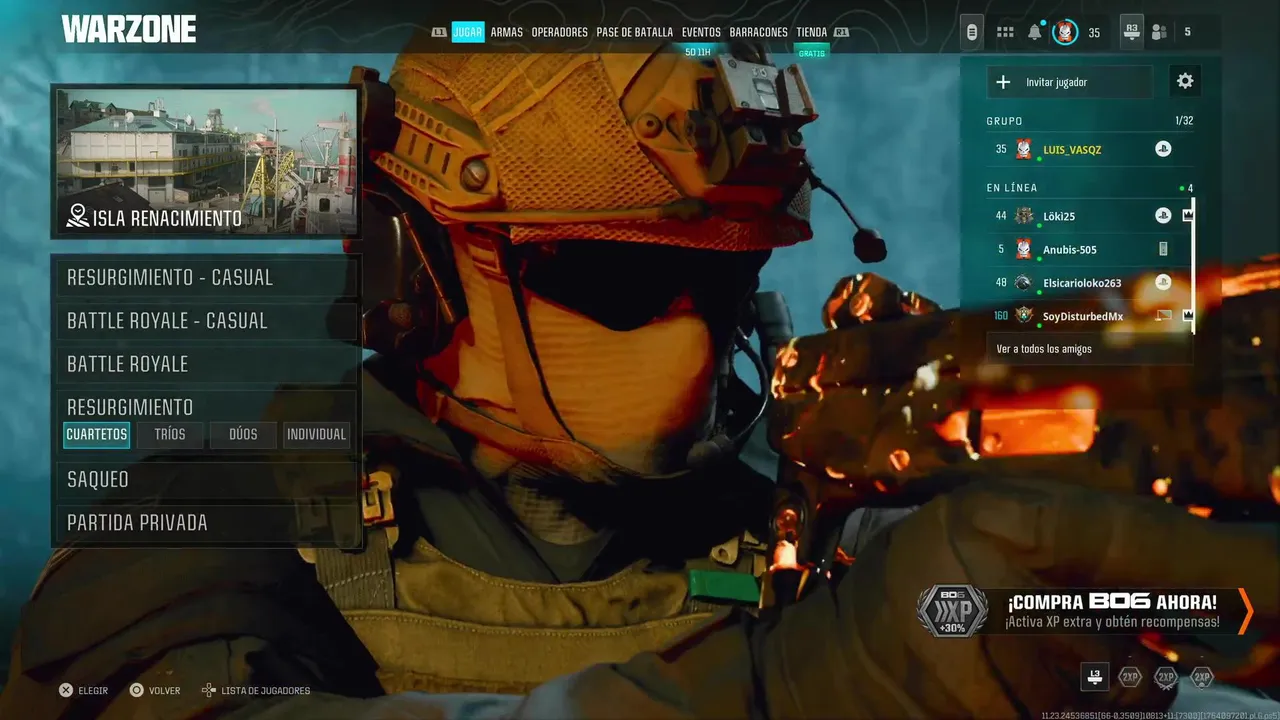
Task: Click the R3 social panel icon
Action: pos(1131,32)
